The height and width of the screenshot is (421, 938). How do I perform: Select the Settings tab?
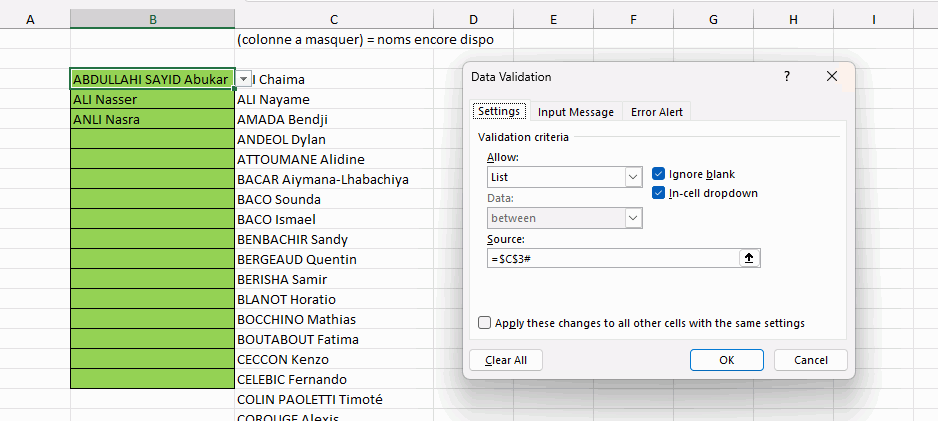point(498,112)
